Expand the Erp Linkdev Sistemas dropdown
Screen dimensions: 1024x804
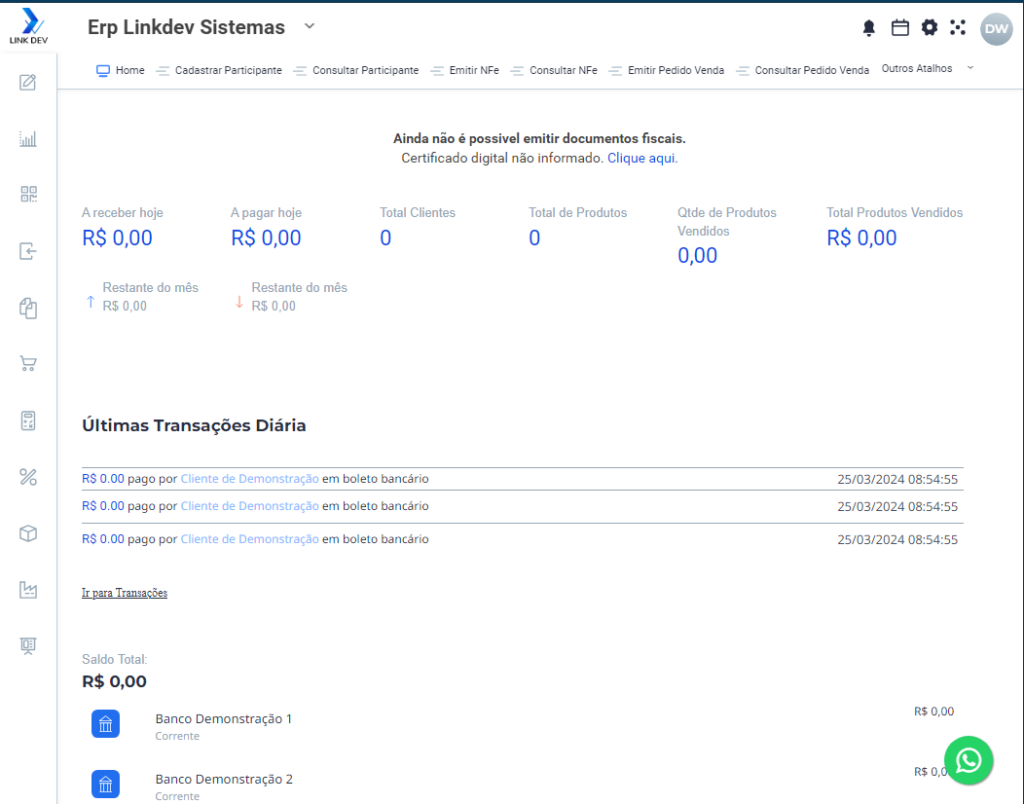tap(309, 27)
